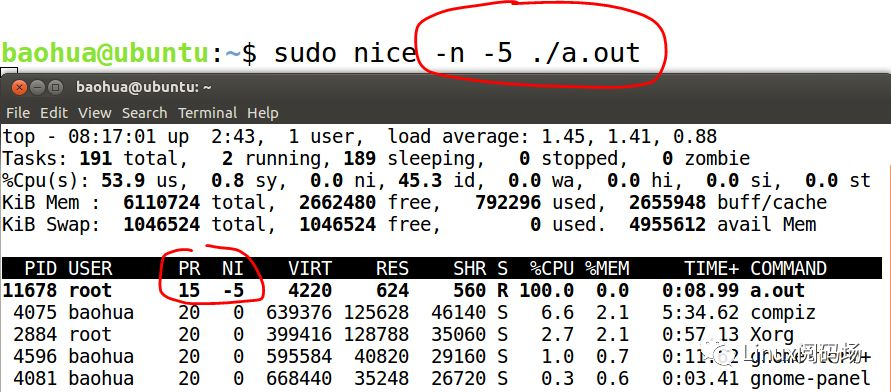The width and height of the screenshot is (891, 392).
Task: Click nice value -5 for a.out
Action: [232, 290]
